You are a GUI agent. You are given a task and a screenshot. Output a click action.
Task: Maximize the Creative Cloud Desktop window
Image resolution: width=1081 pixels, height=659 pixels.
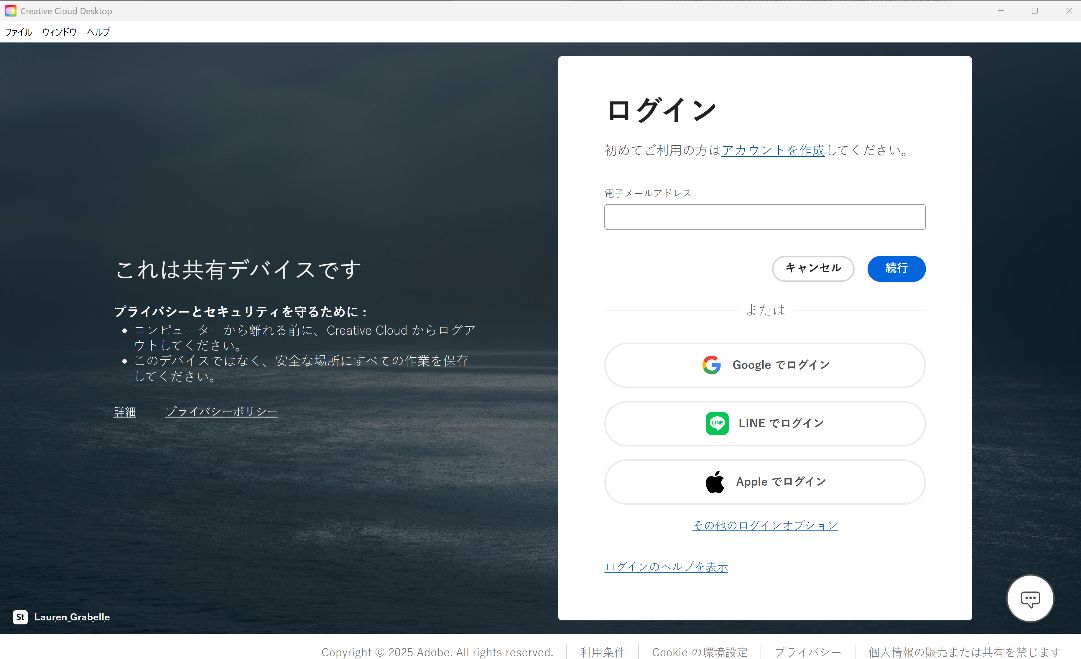coord(1035,10)
